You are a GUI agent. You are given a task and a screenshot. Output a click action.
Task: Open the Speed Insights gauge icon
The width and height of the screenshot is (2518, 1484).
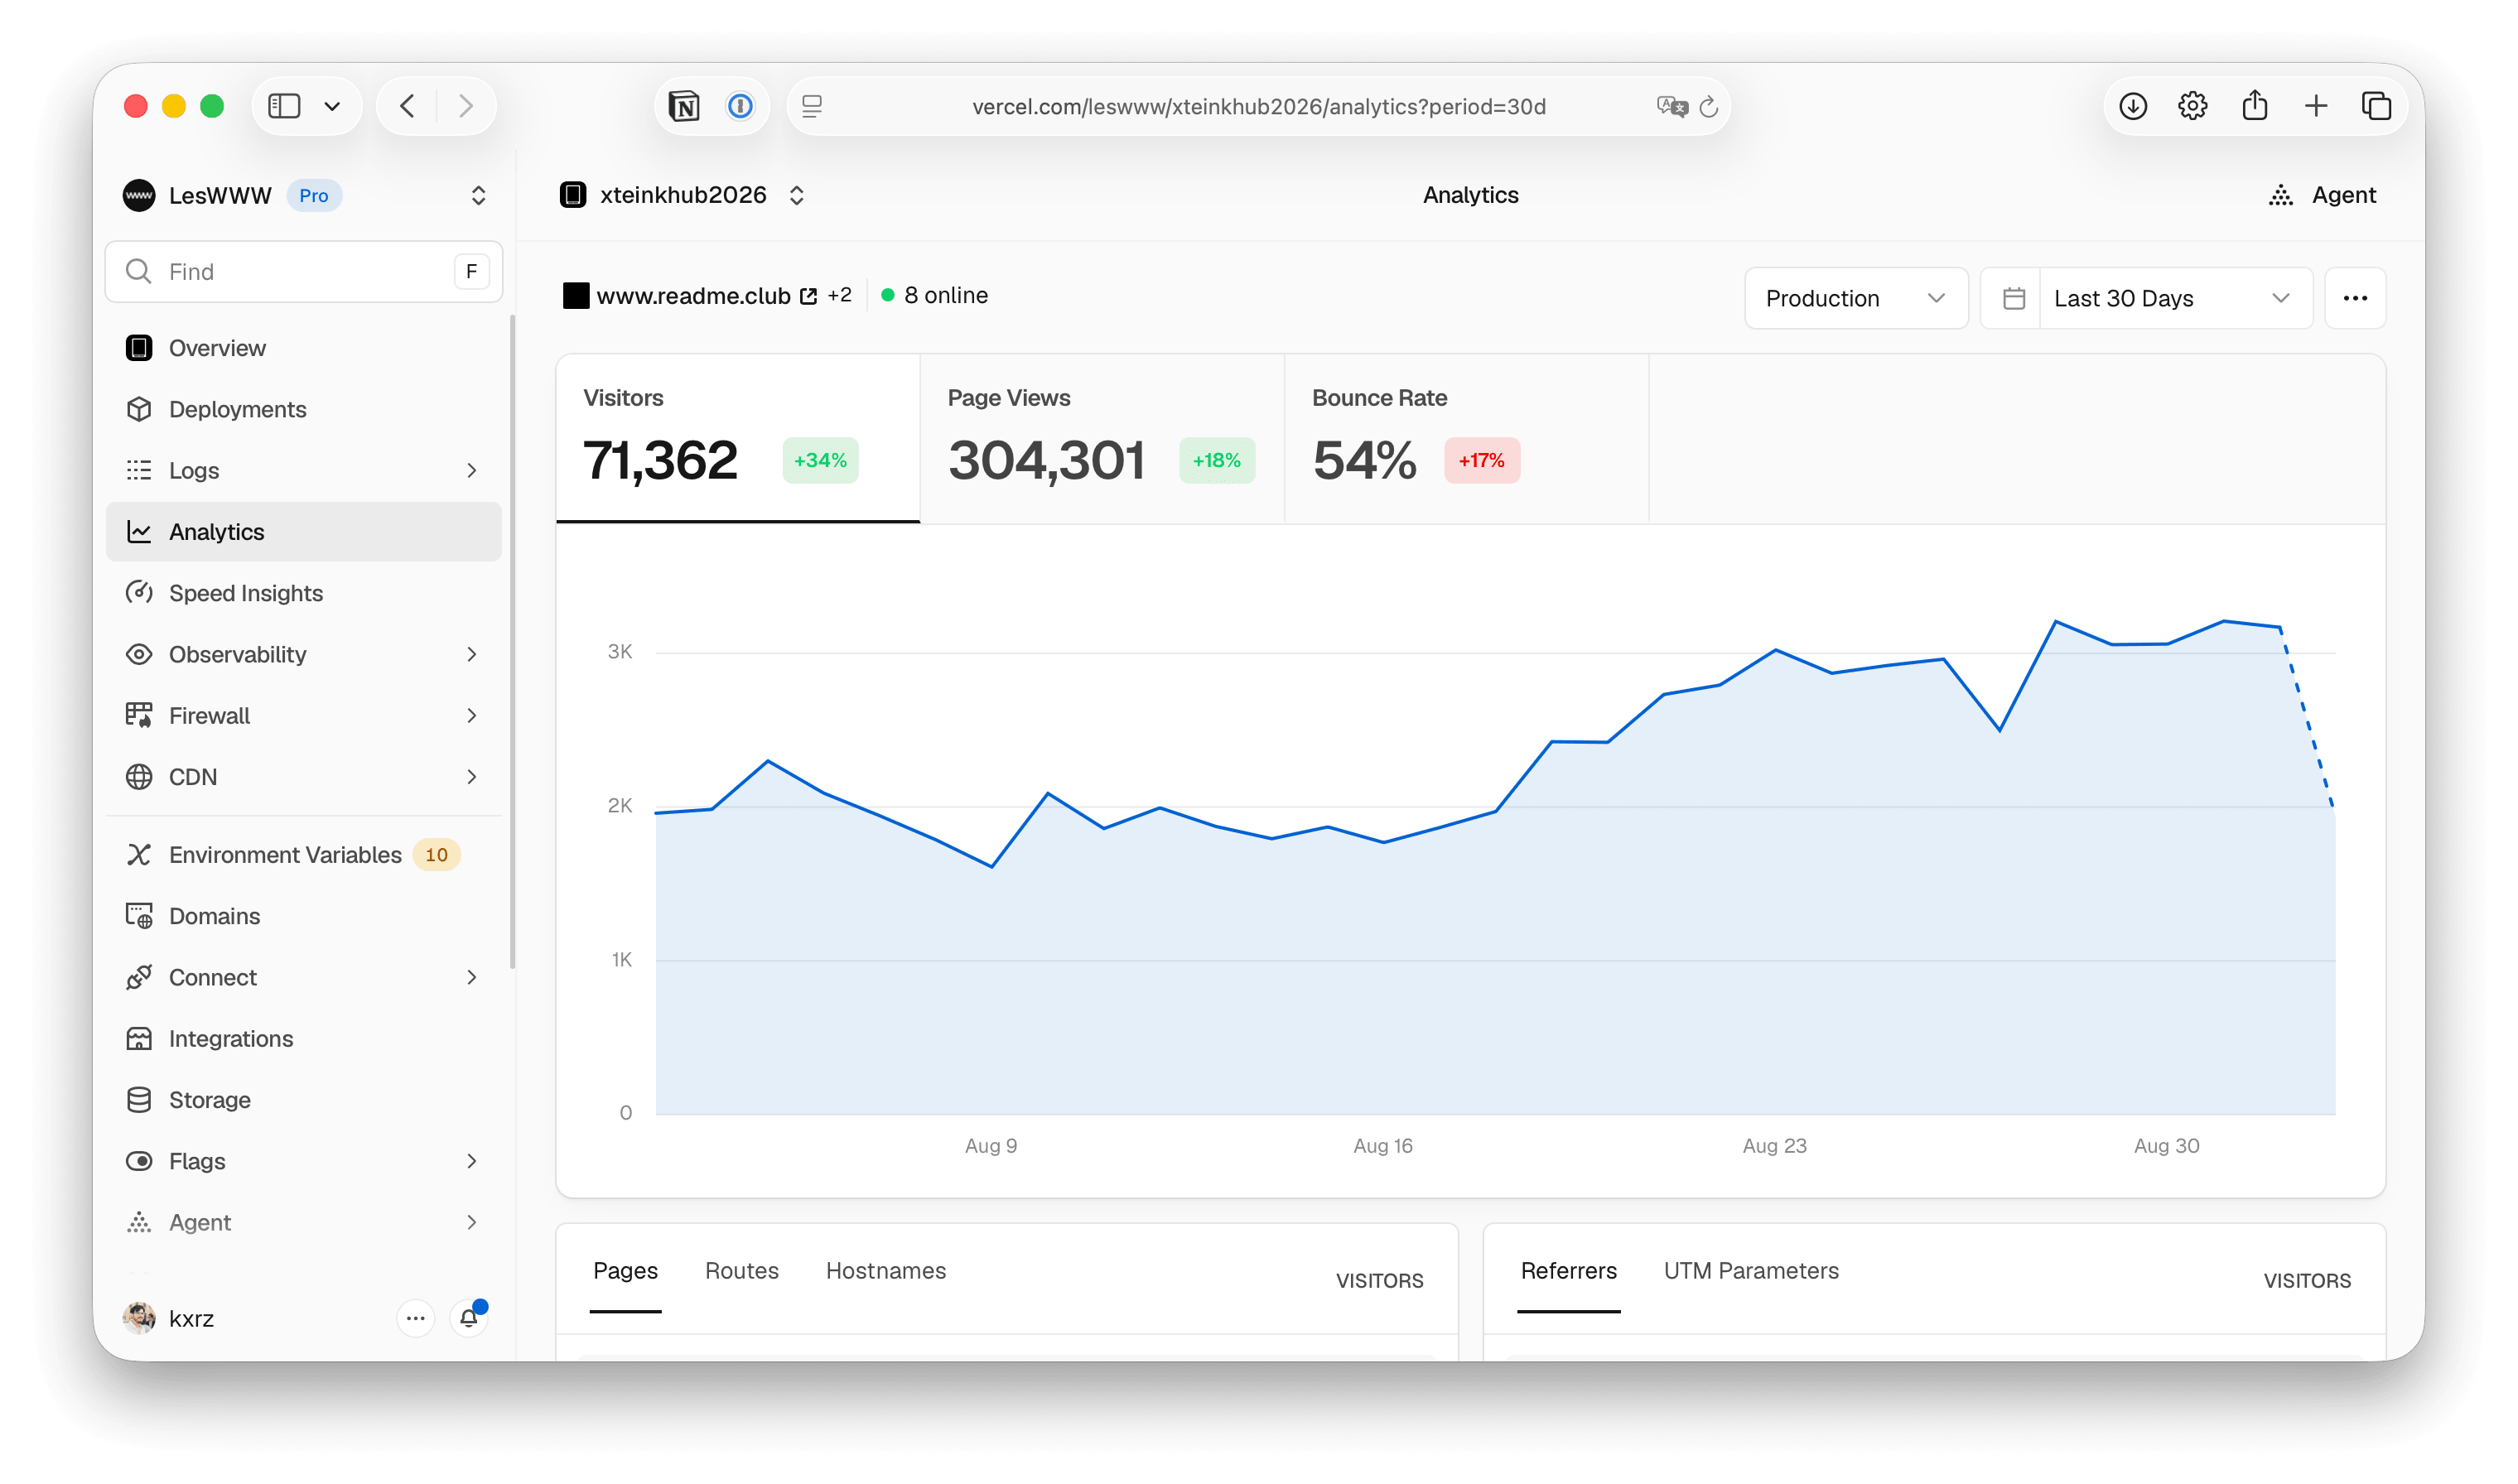(139, 592)
